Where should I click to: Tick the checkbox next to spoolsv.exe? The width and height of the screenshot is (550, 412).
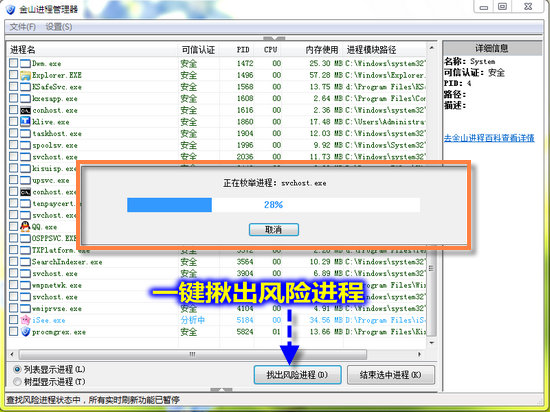(13, 145)
